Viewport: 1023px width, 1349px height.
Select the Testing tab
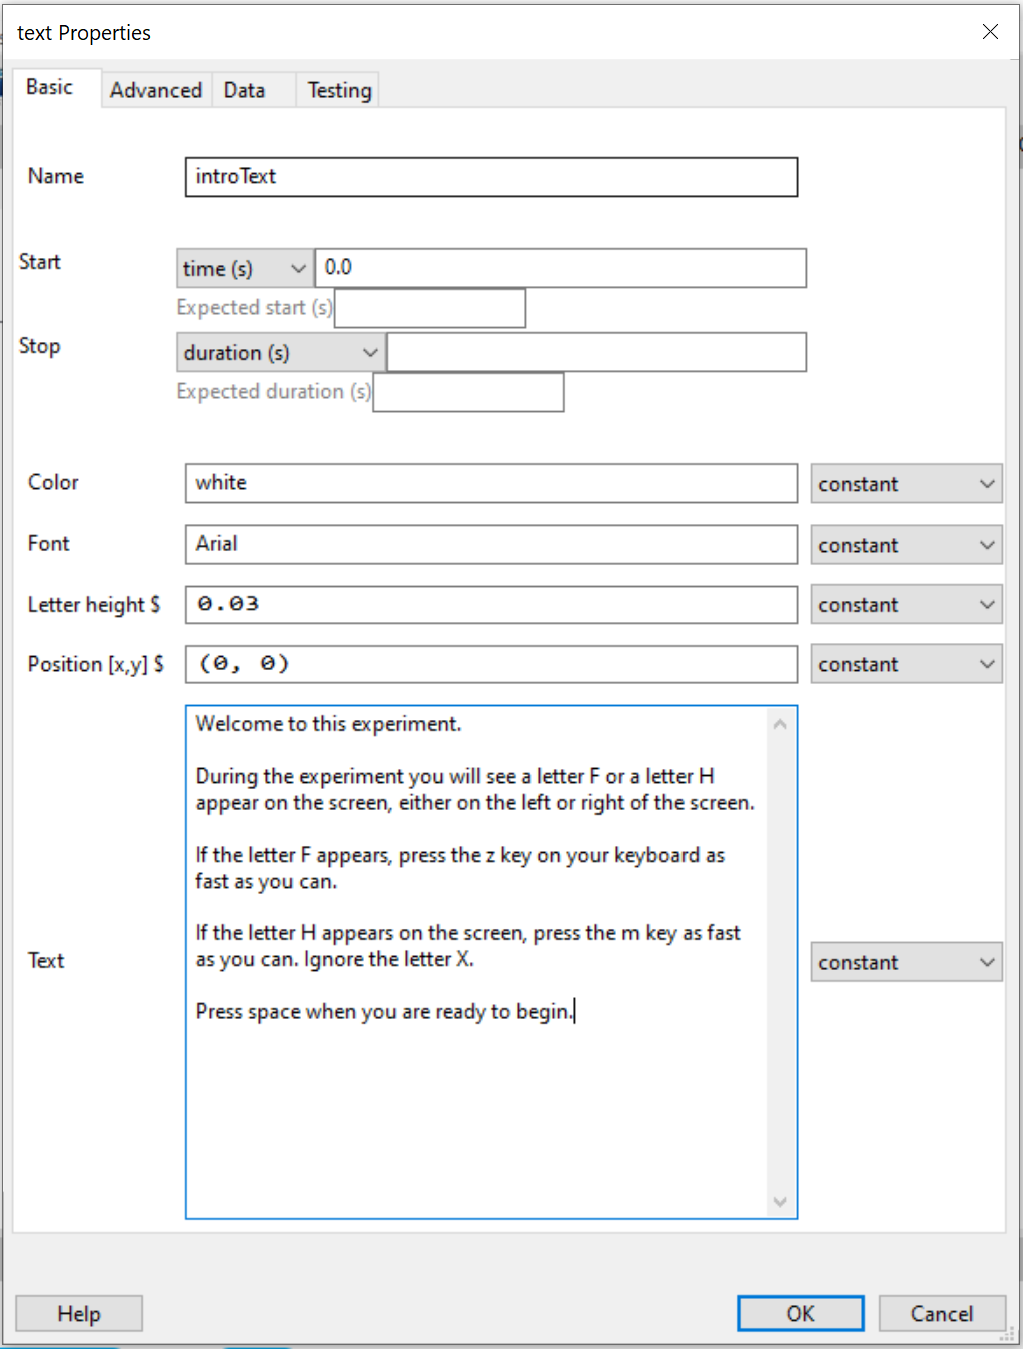[x=339, y=90]
